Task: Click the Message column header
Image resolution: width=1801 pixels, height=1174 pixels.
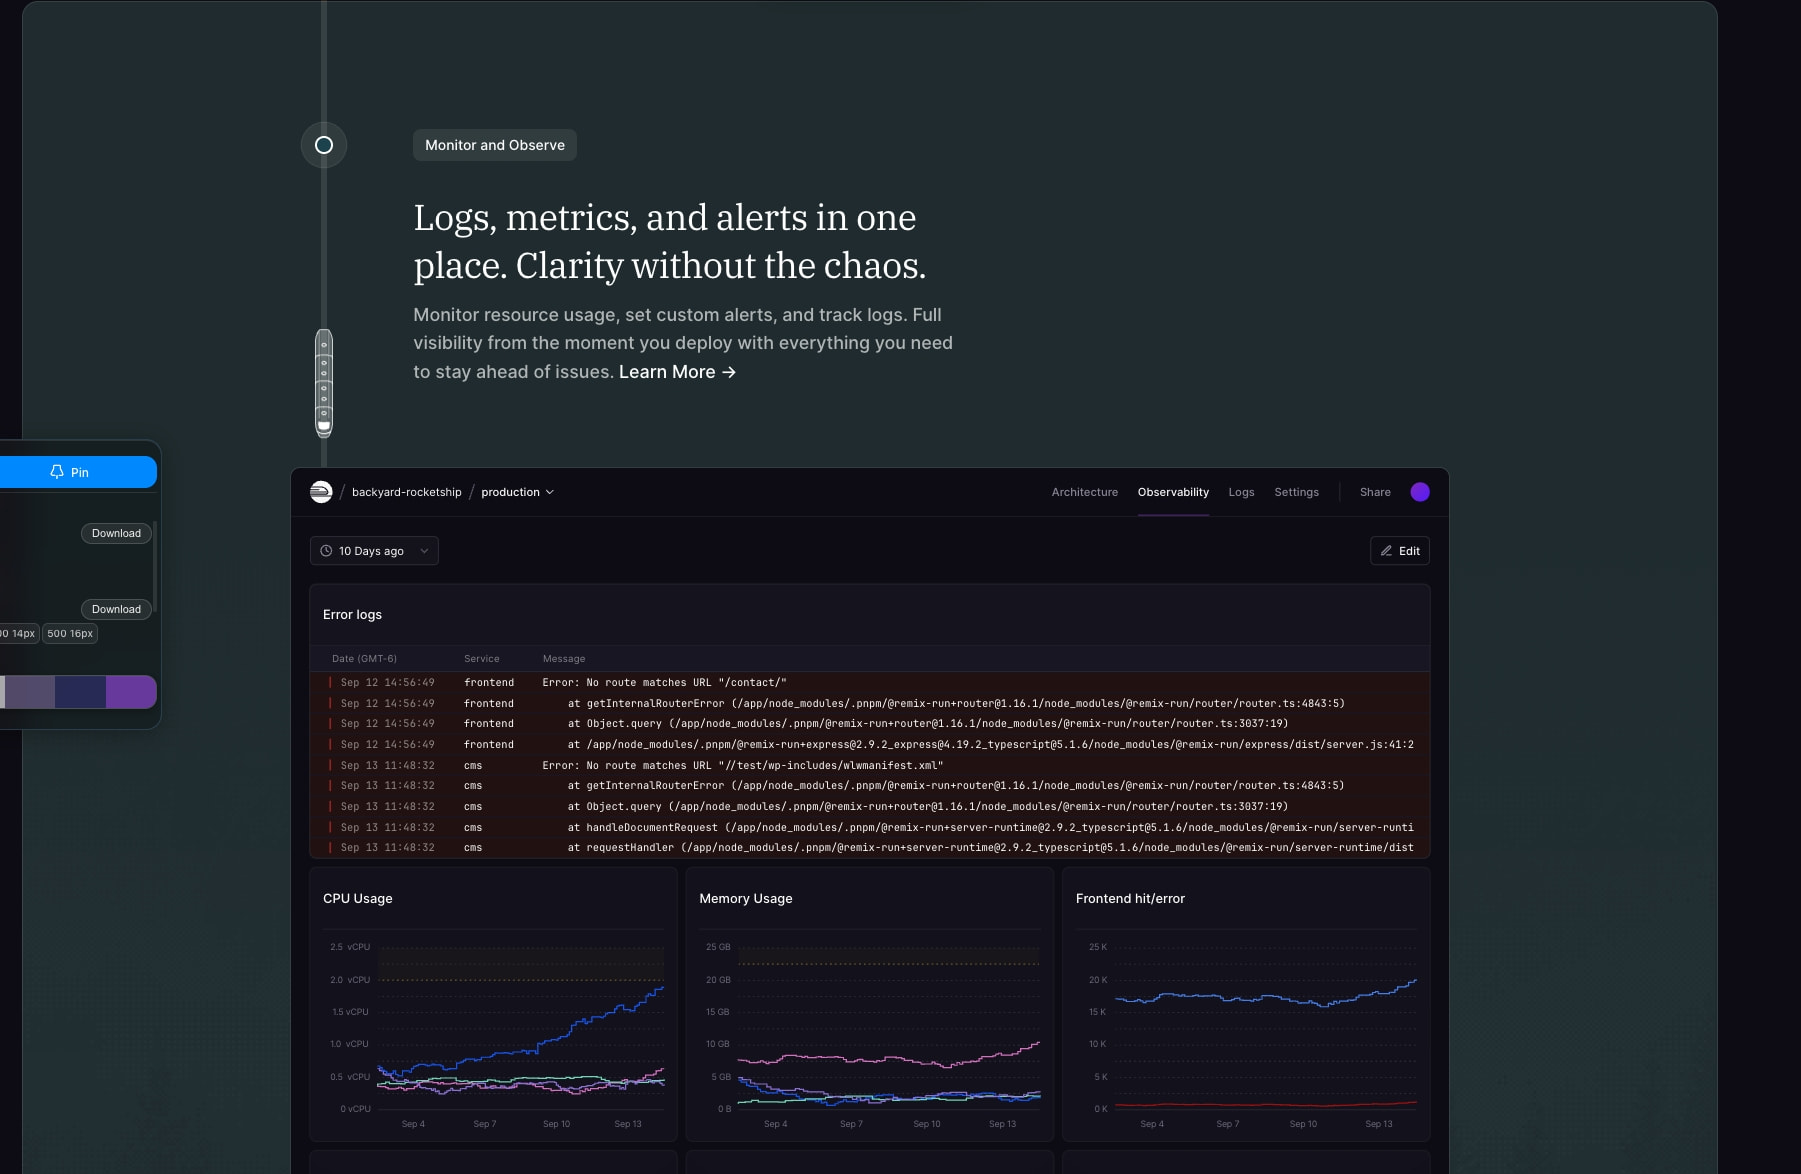Action: pyautogui.click(x=564, y=659)
